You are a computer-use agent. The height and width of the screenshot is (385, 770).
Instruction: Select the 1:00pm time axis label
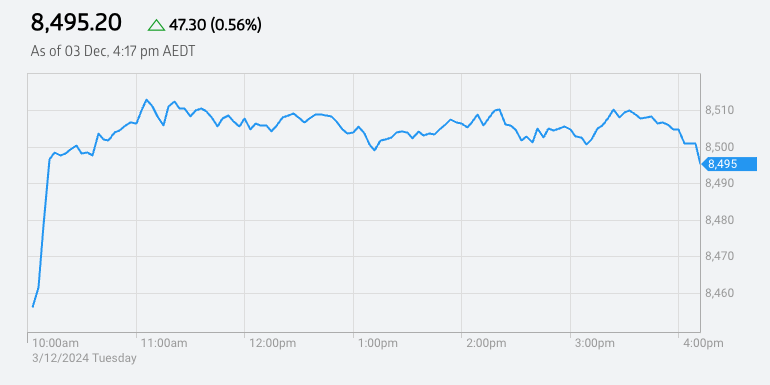click(378, 343)
